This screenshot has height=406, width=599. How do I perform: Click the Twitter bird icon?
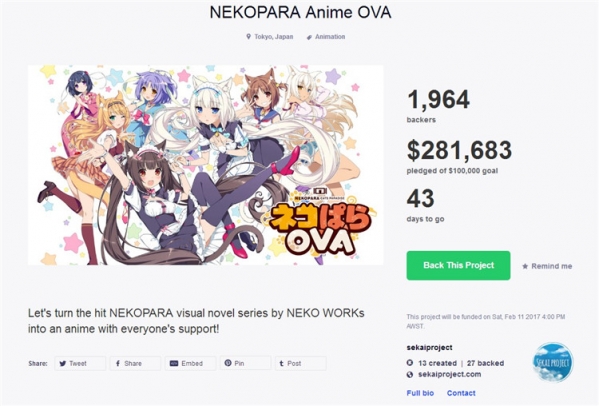point(63,363)
